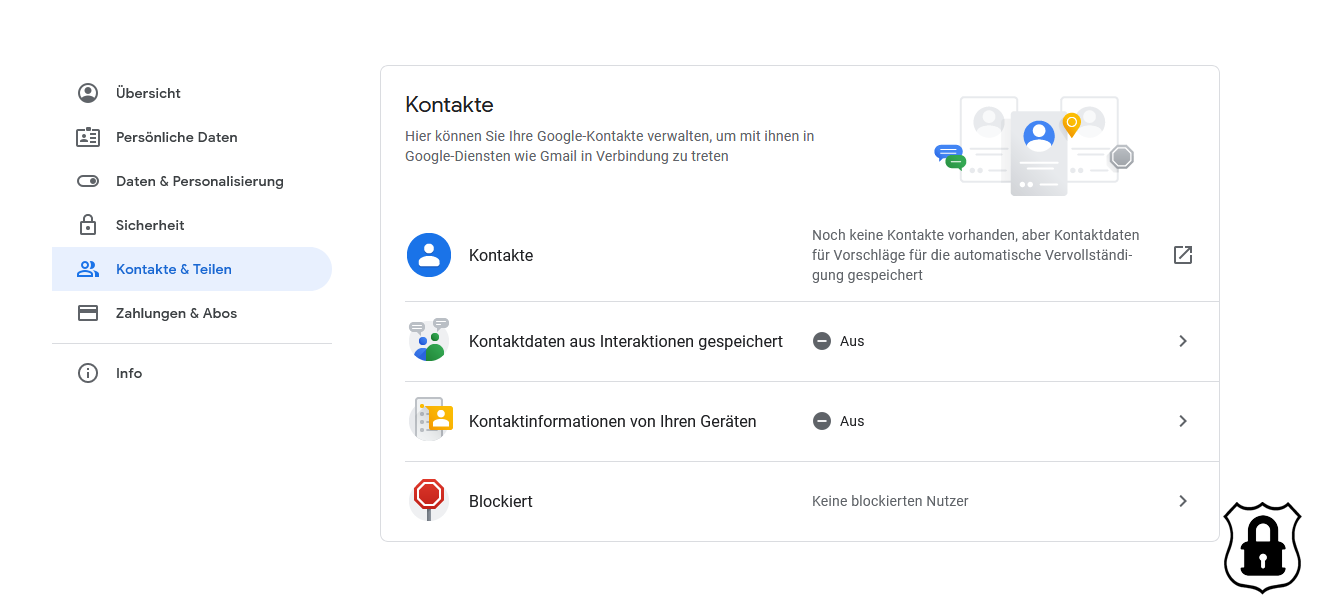Viewport: 1325px width, 612px height.
Task: Click the Persönliche Daten ID card icon
Action: tap(88, 137)
